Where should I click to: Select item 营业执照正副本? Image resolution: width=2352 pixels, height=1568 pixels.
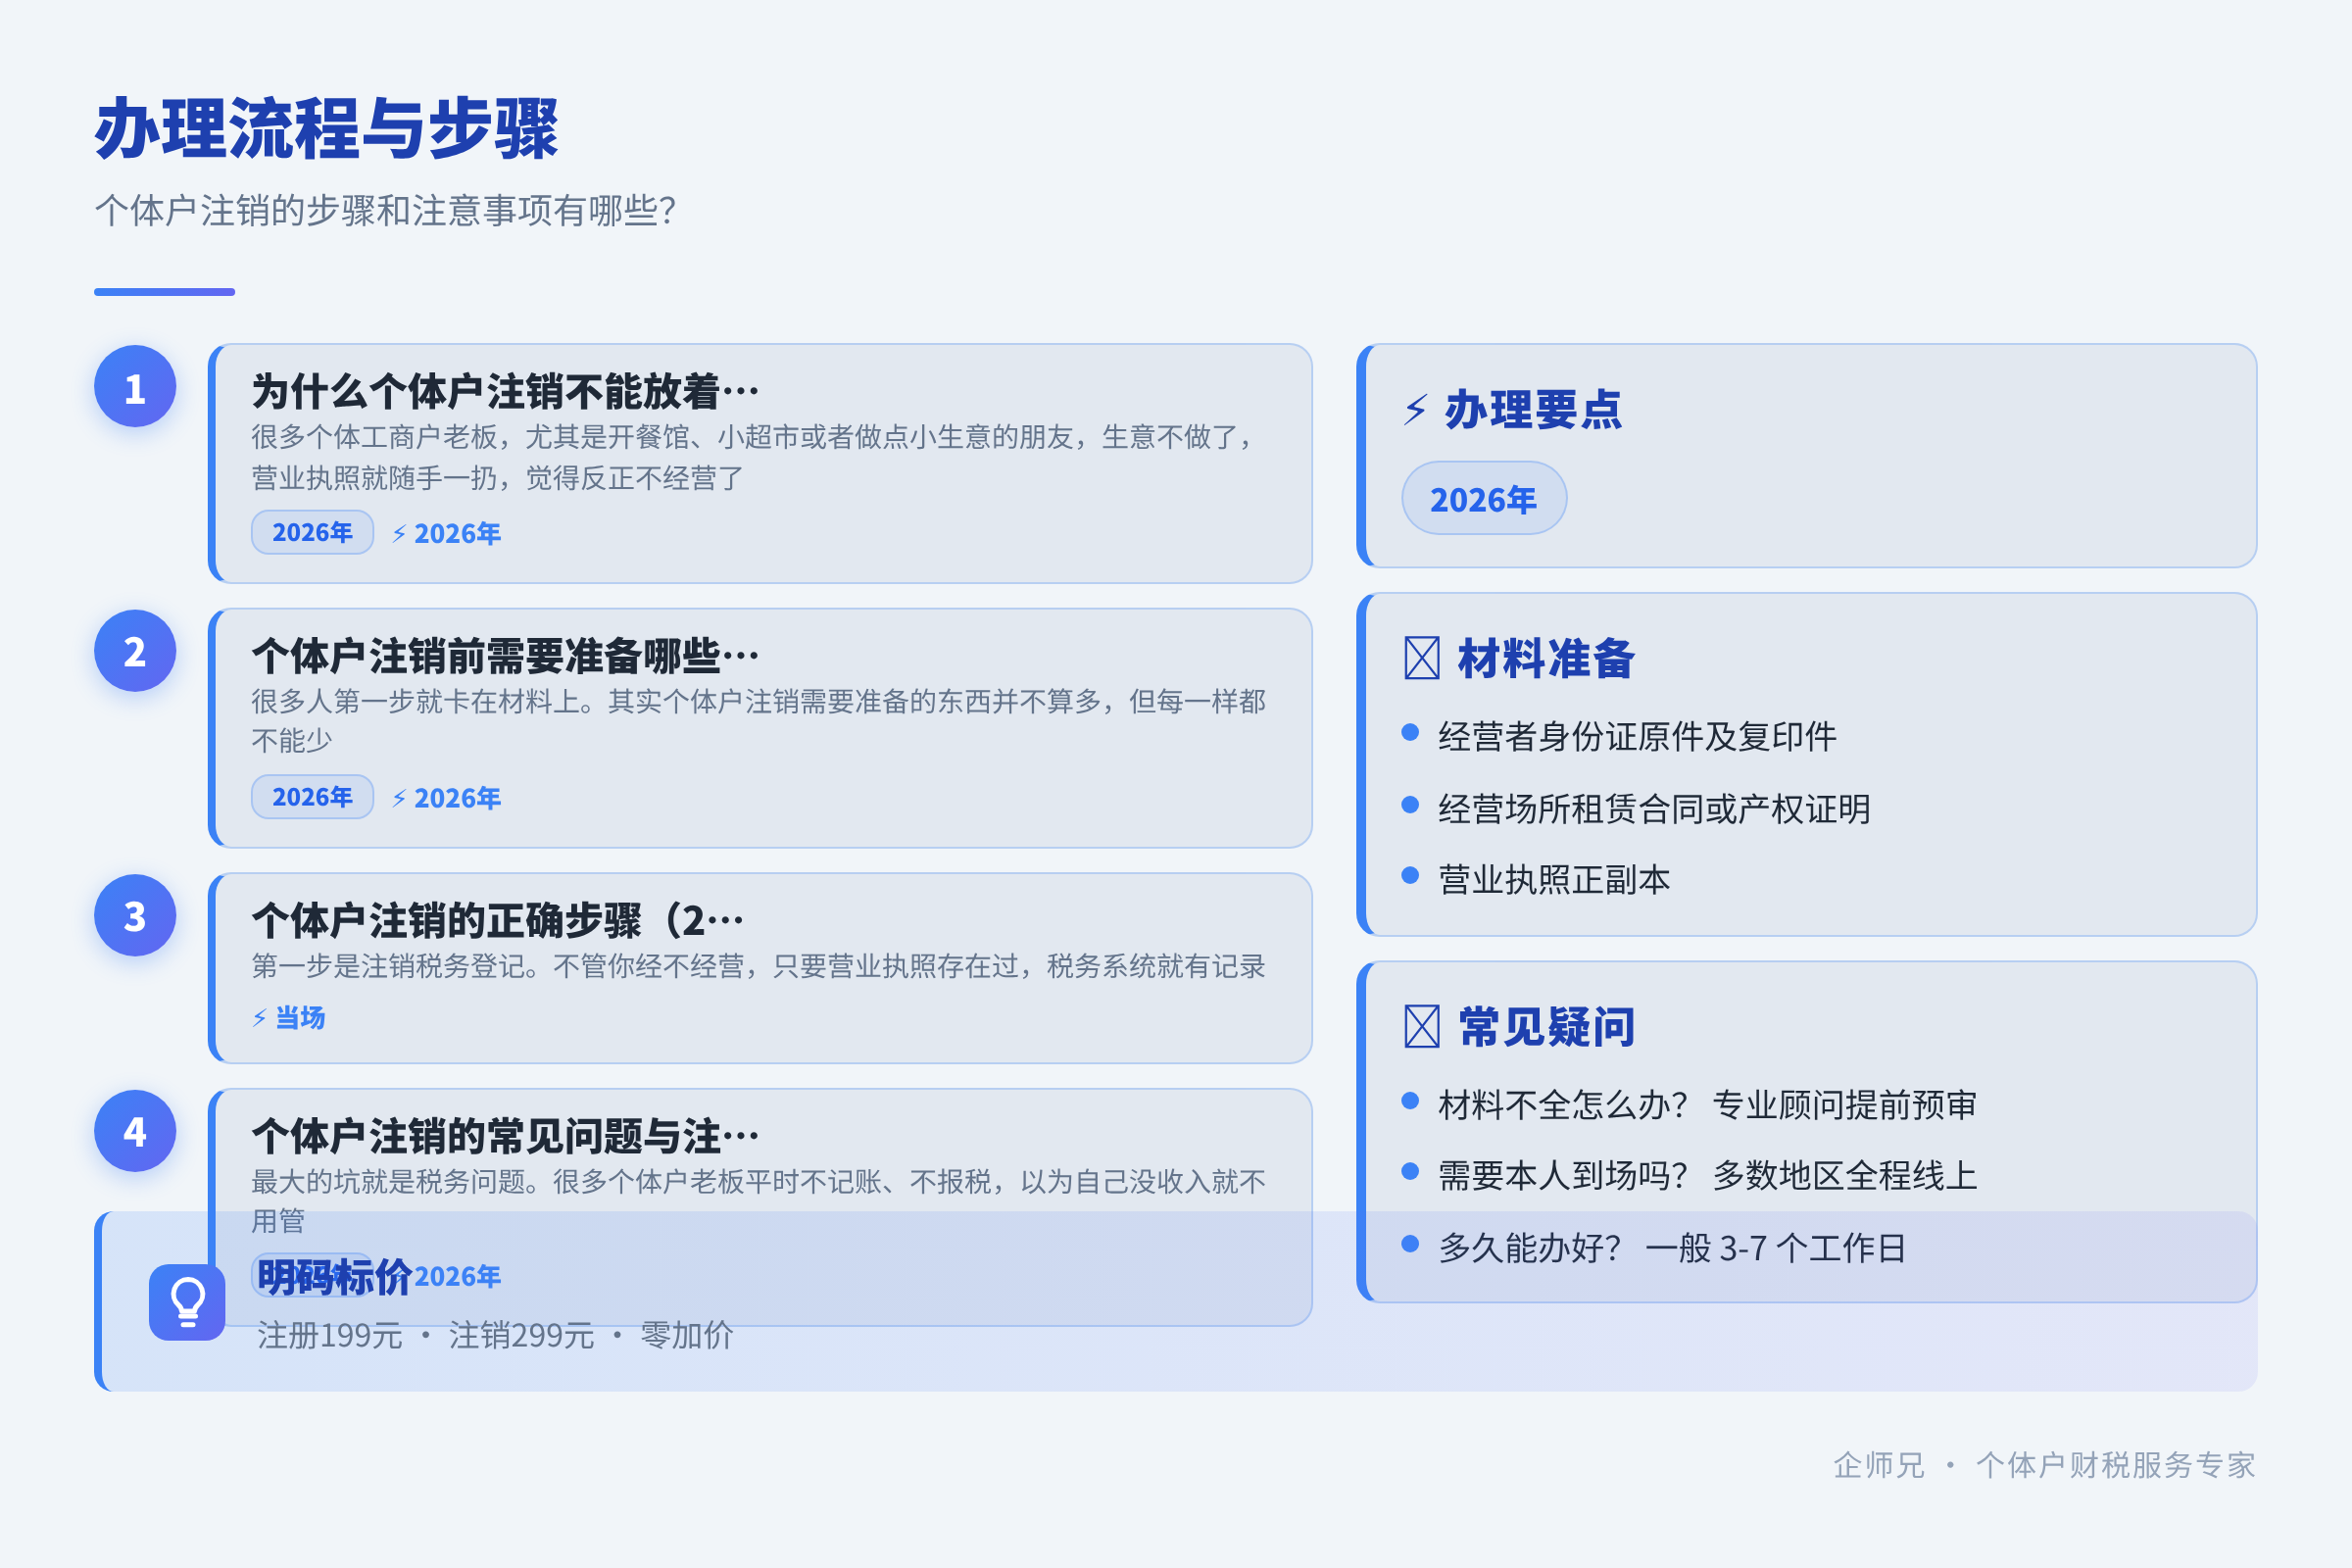[x=1554, y=880]
